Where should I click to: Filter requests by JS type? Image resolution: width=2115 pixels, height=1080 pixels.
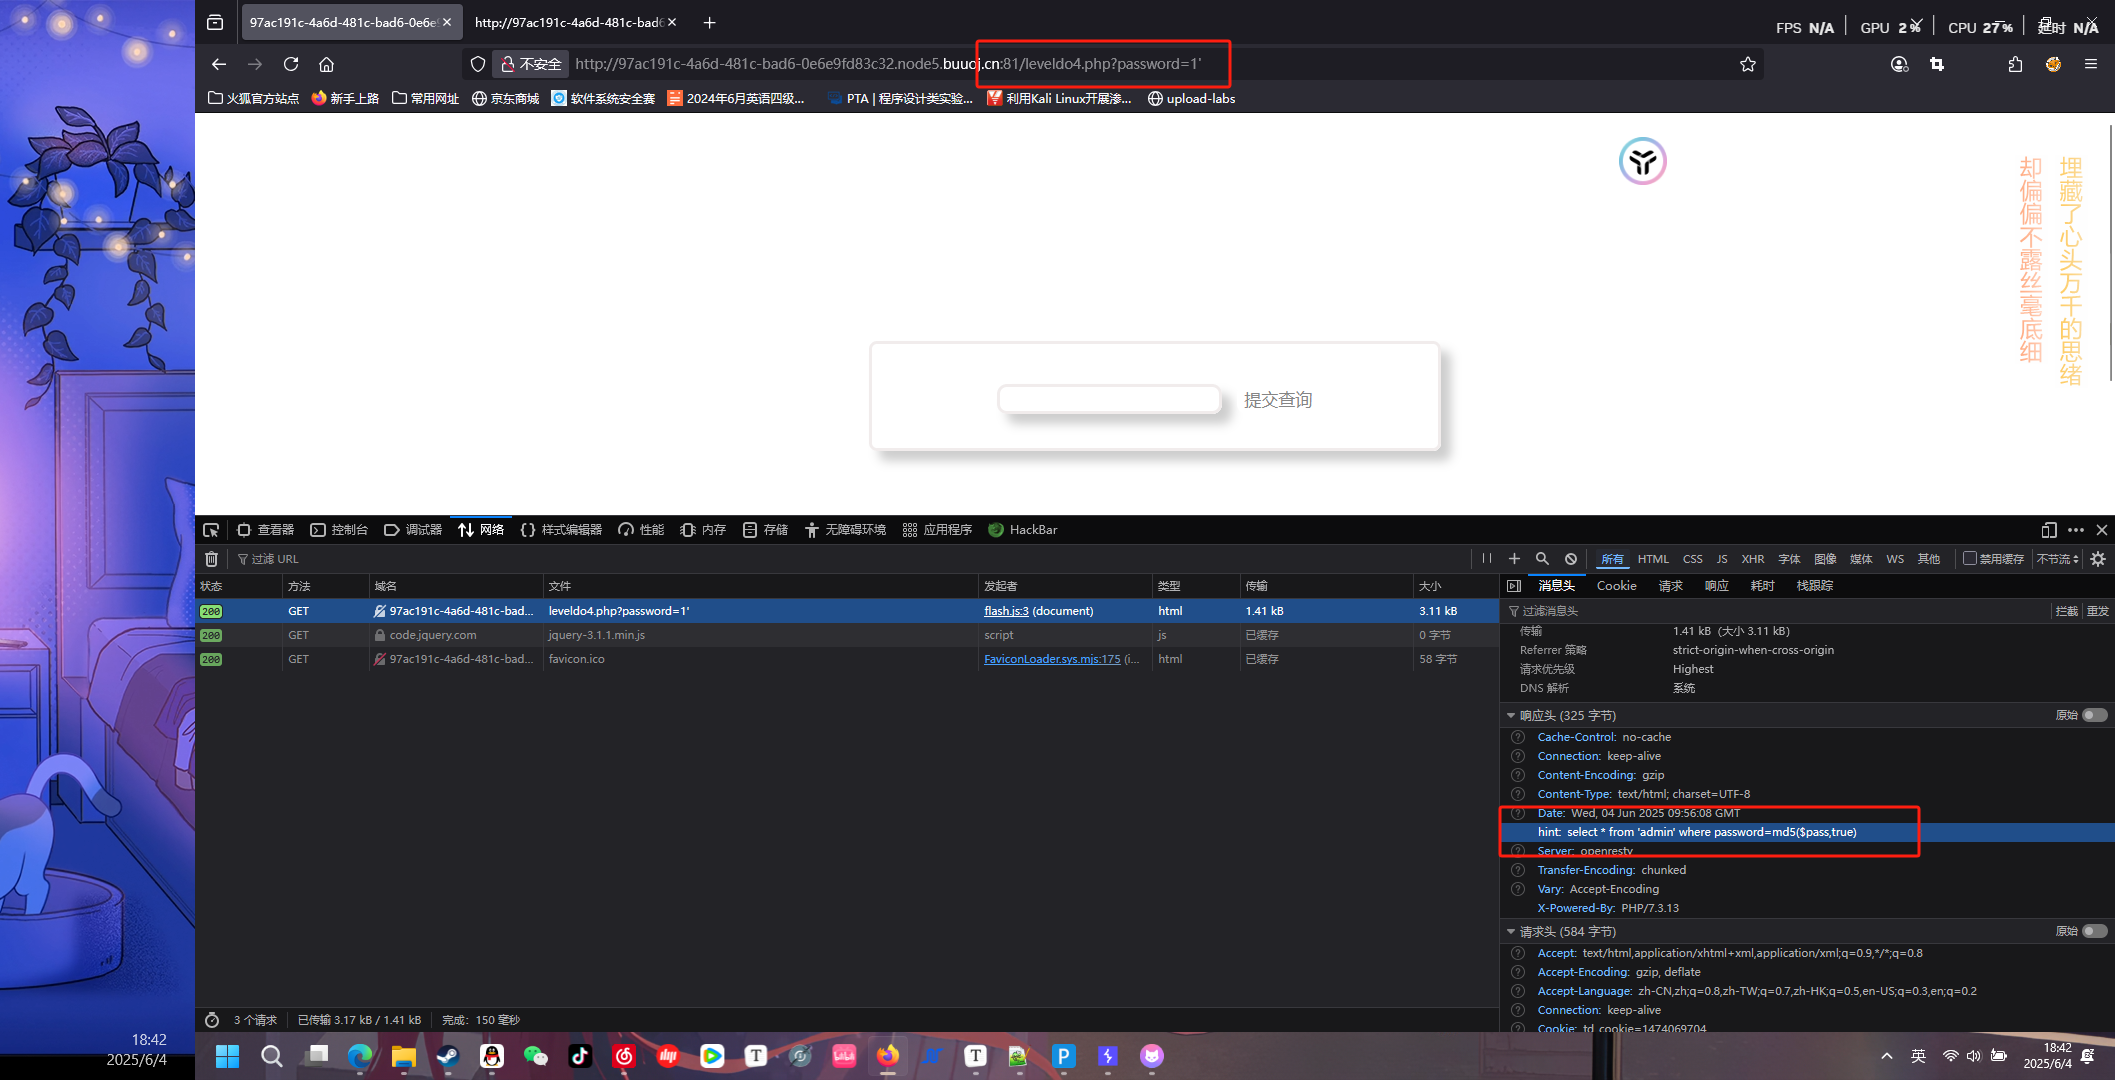coord(1721,559)
